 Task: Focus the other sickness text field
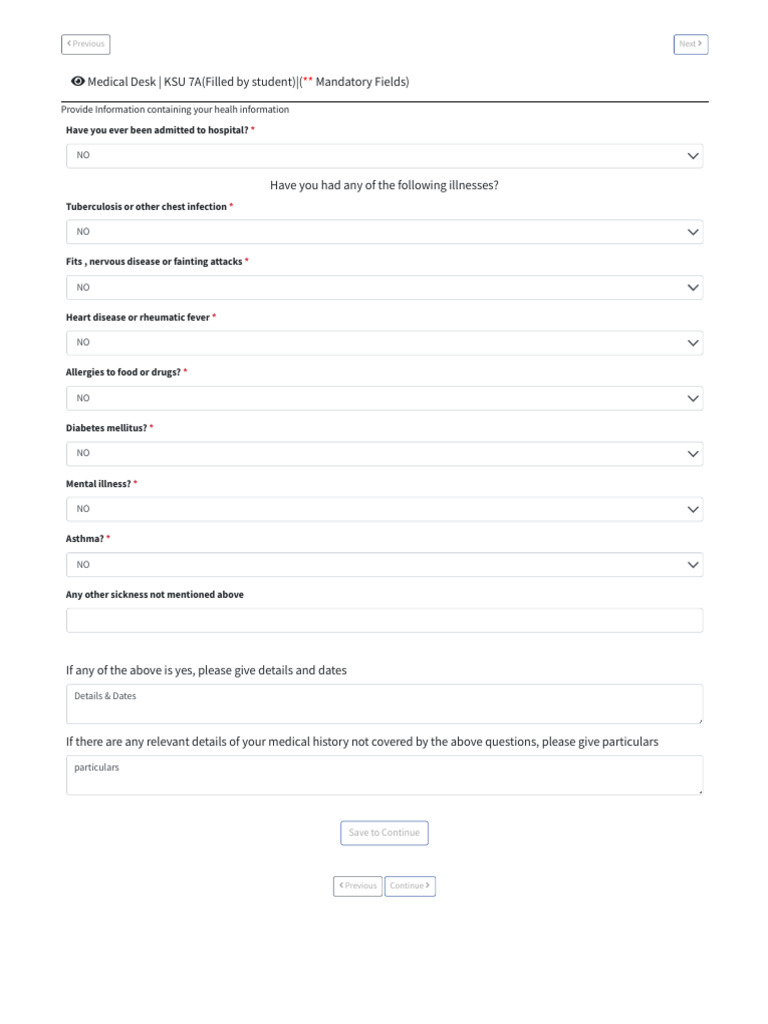[x=384, y=621]
